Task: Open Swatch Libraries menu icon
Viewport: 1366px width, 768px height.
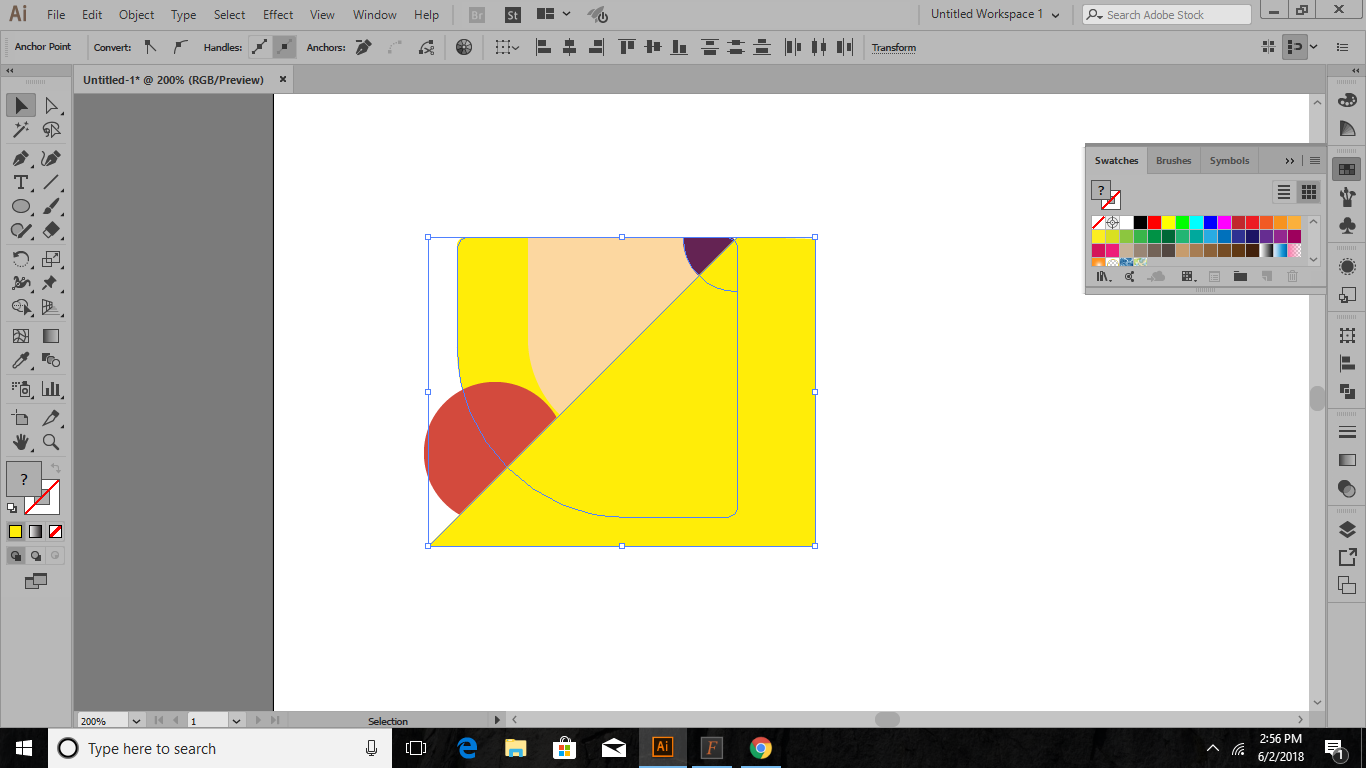Action: (x=1104, y=276)
